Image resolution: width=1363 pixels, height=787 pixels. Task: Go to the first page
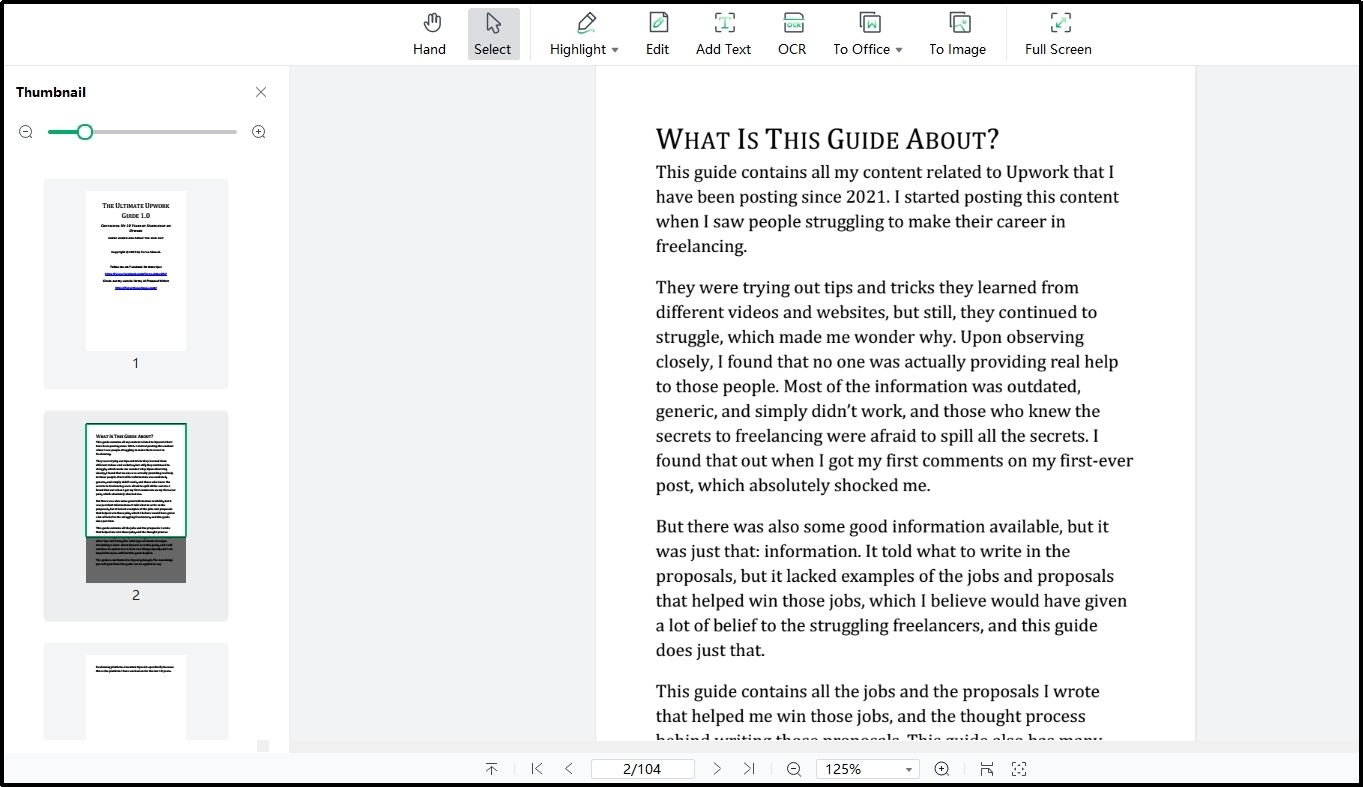(537, 769)
